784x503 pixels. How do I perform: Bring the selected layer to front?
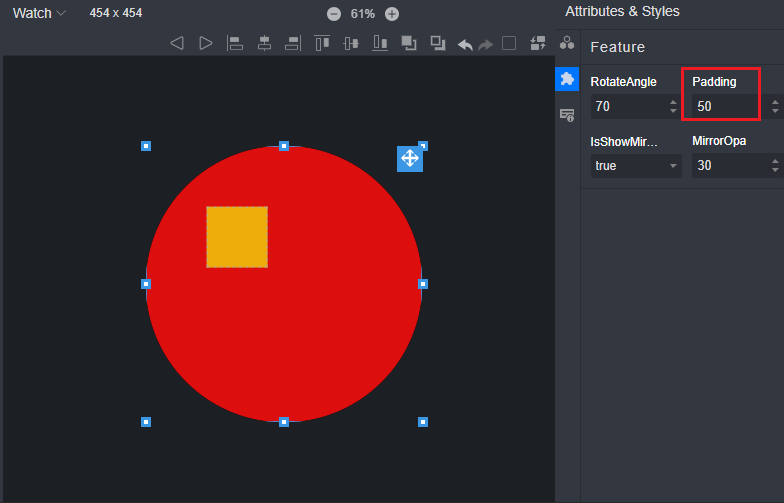point(408,43)
